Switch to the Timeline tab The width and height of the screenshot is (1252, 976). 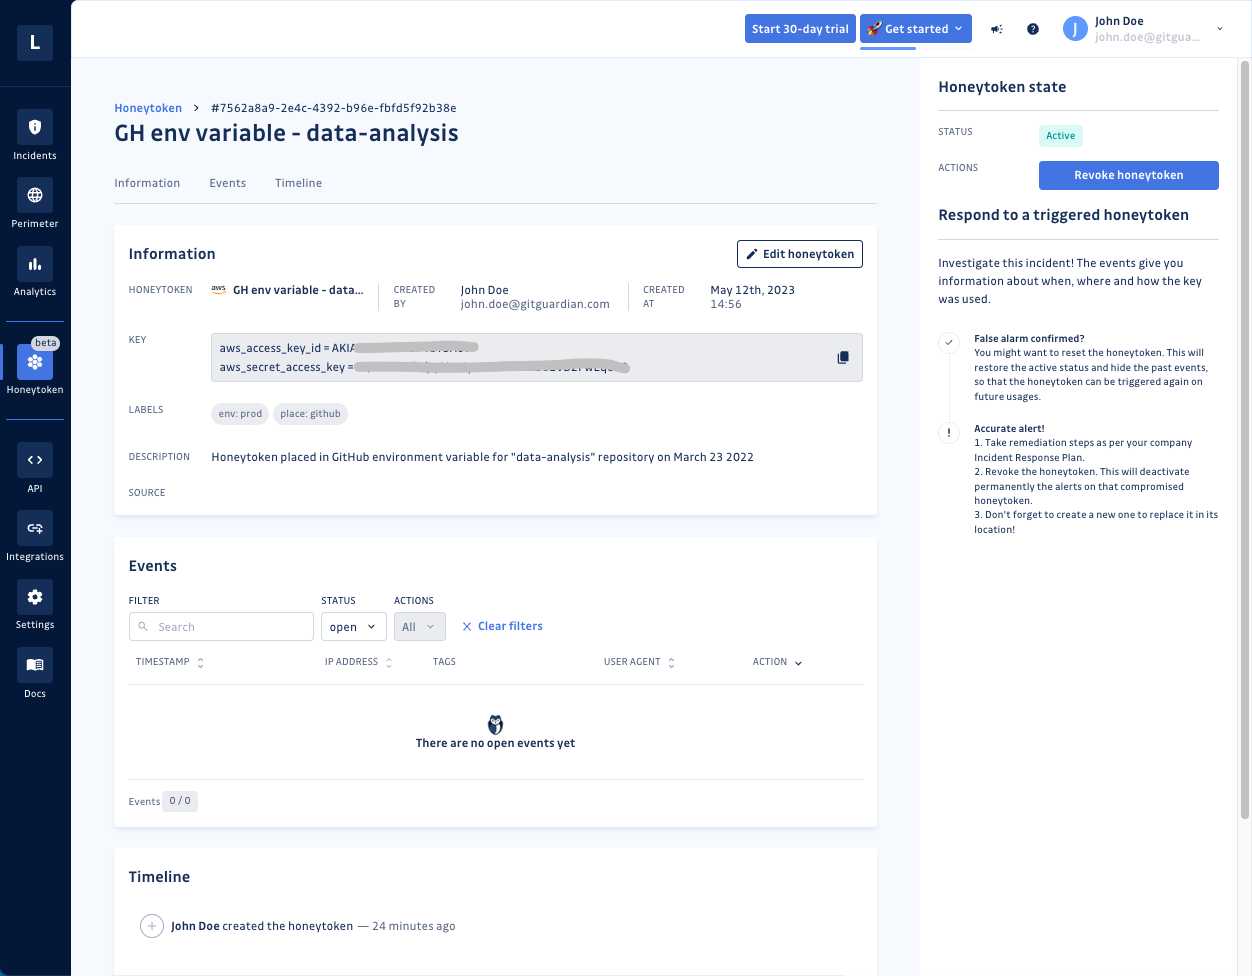point(298,183)
